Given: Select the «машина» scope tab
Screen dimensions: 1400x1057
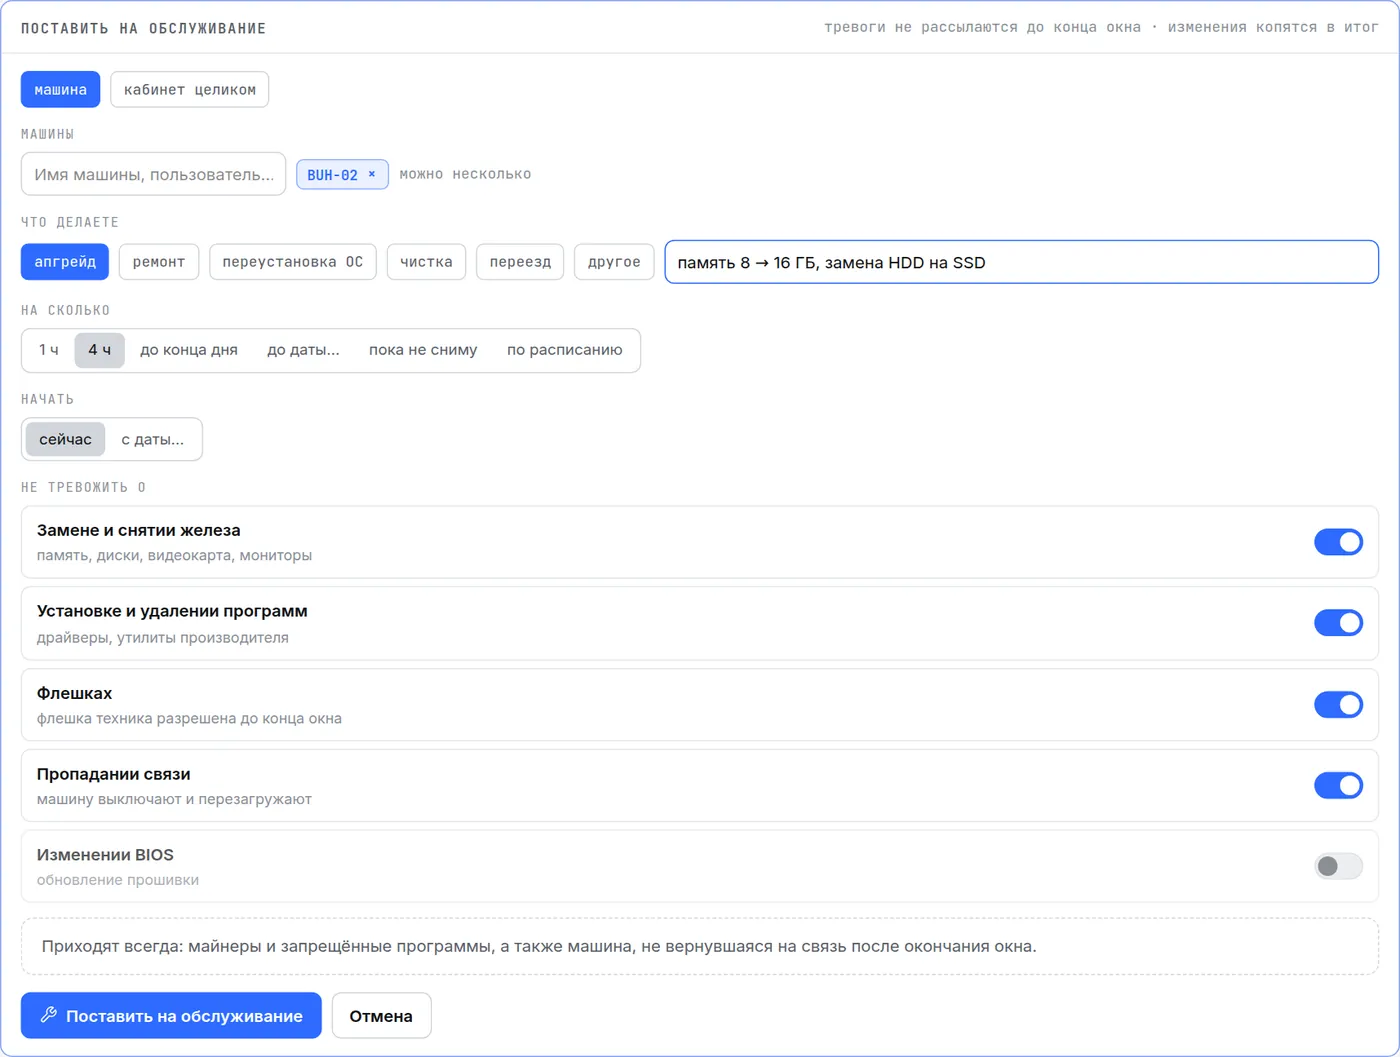Looking at the screenshot, I should pos(60,89).
